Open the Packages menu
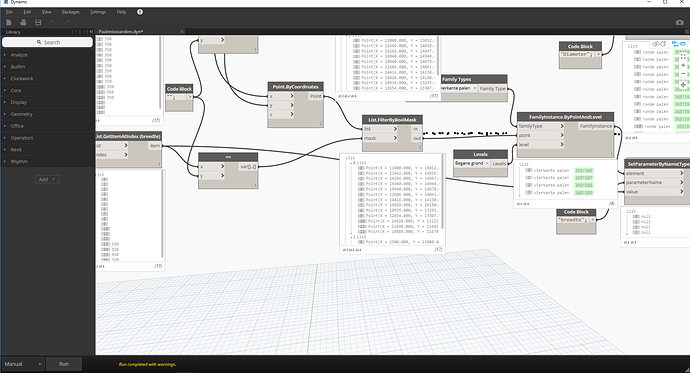Screen dimensions: 690x373 70,12
